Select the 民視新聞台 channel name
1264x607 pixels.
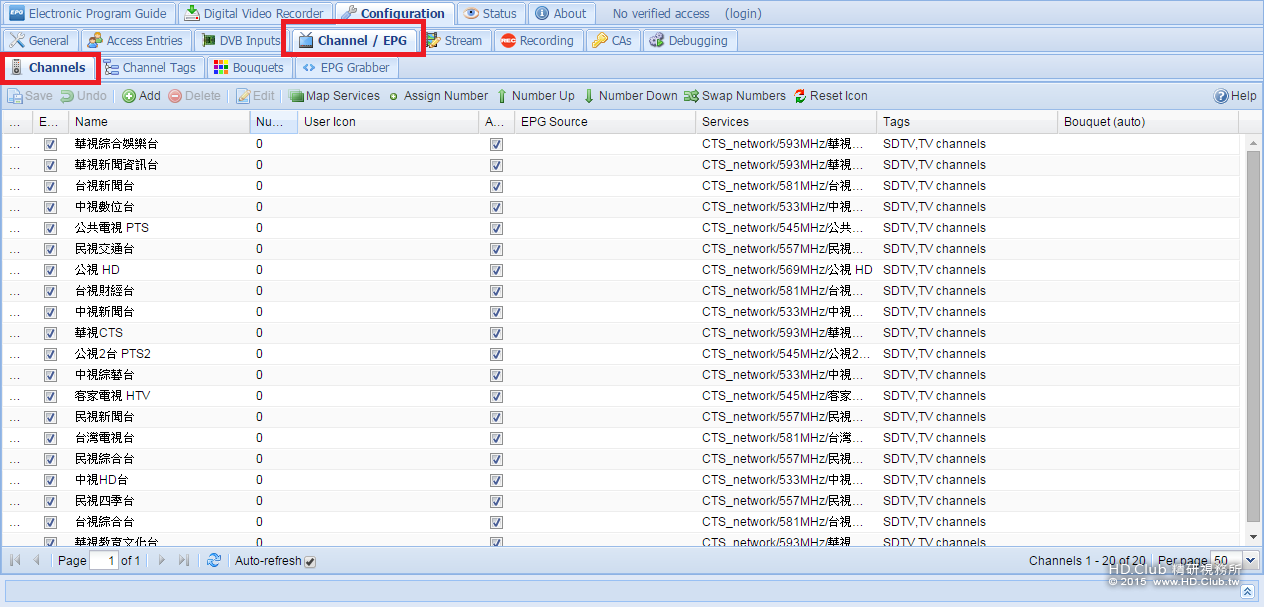(x=104, y=417)
